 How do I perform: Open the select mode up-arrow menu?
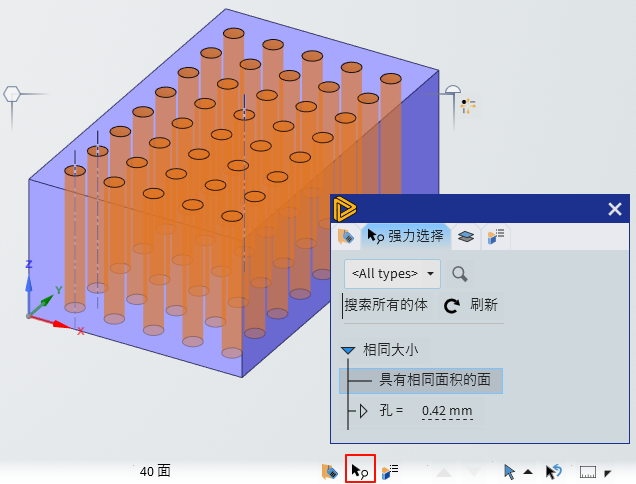(x=528, y=471)
